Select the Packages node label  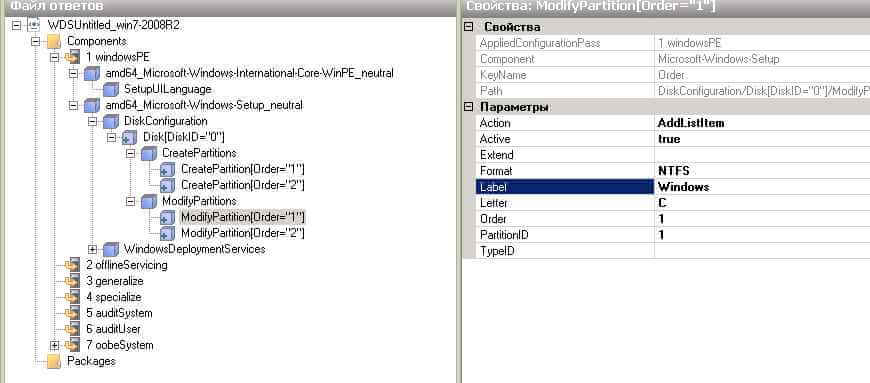92,361
